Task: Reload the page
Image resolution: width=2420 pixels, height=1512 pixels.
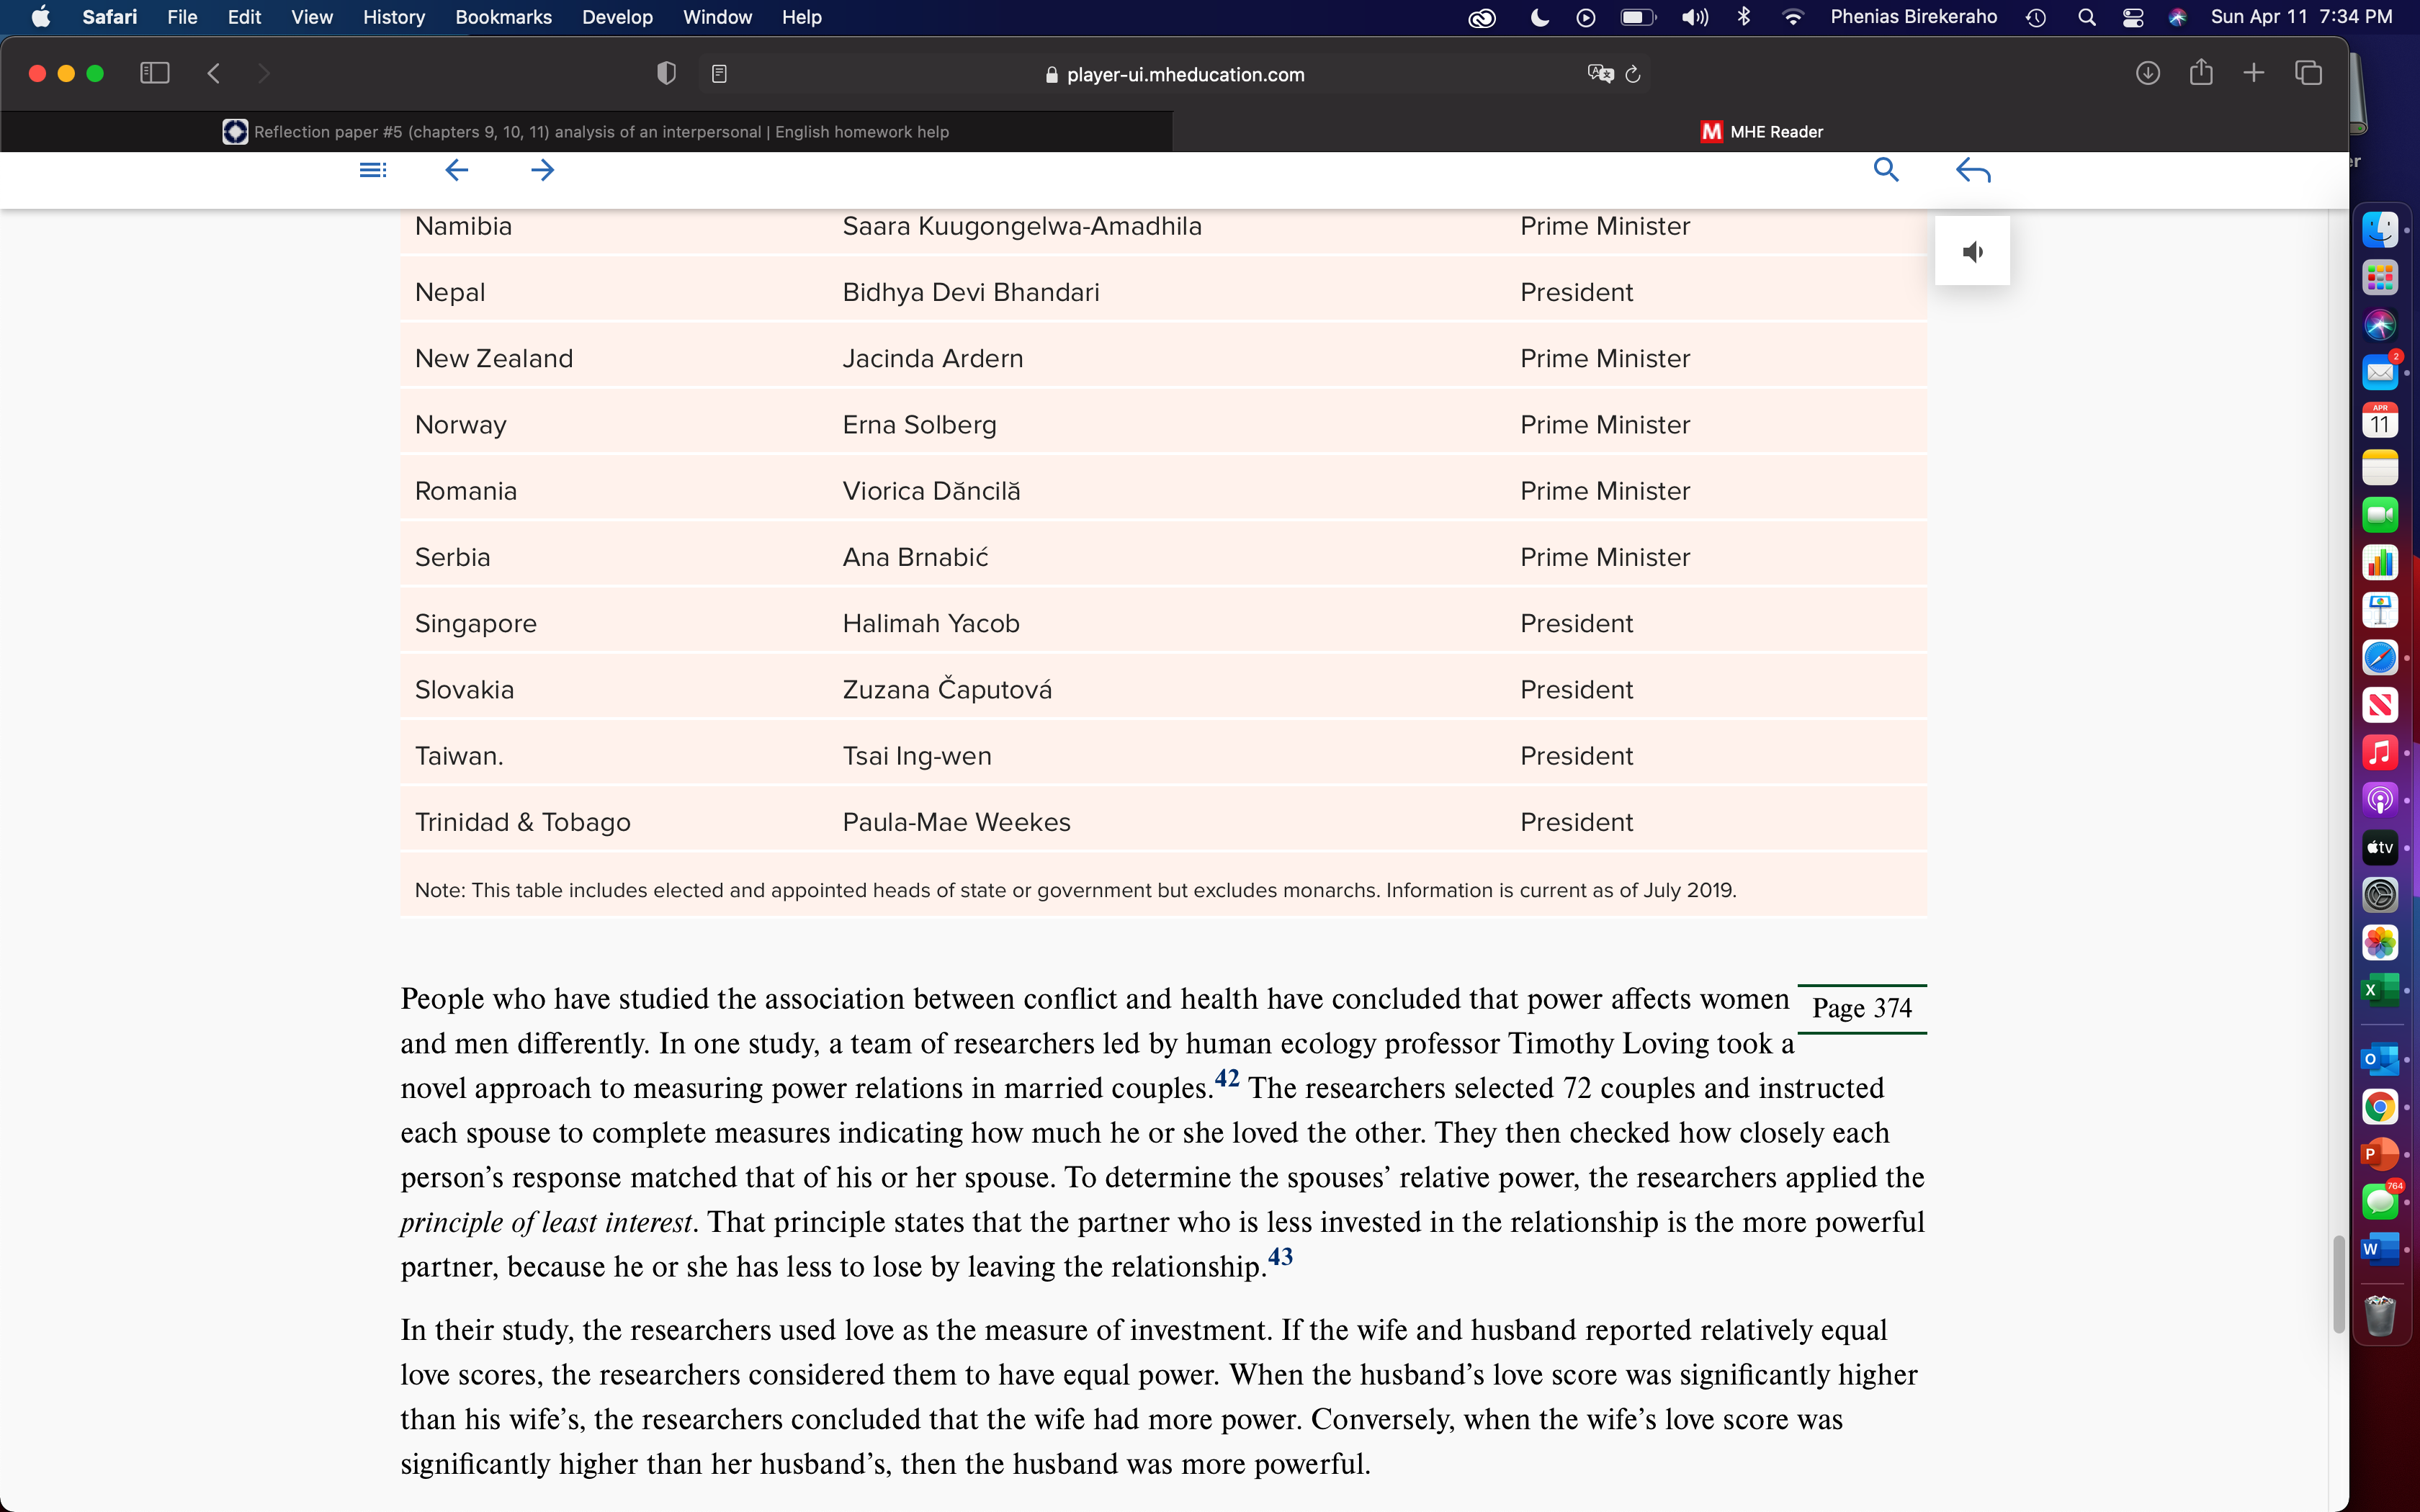Action: 1633,74
